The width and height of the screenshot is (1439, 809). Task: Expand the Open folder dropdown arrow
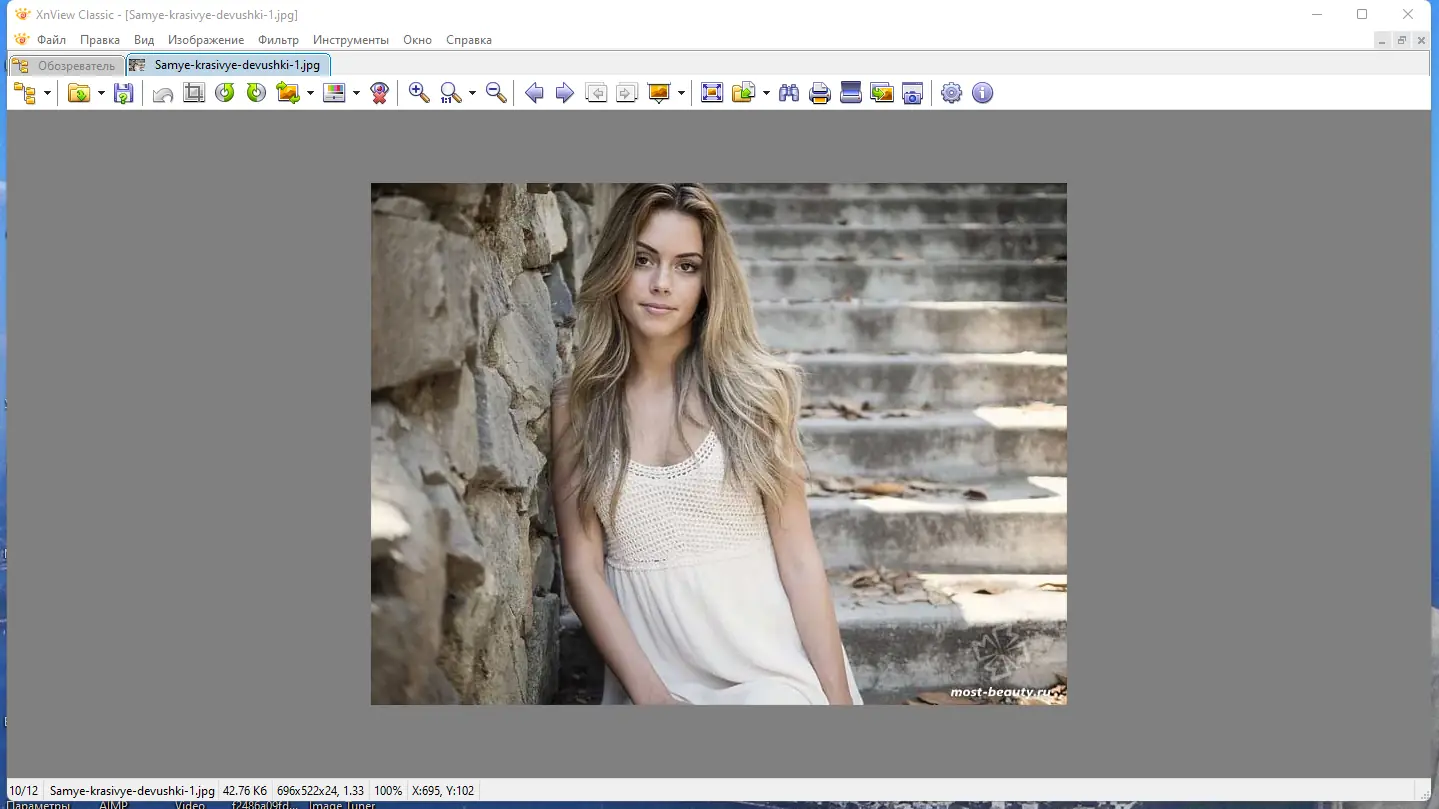101,93
